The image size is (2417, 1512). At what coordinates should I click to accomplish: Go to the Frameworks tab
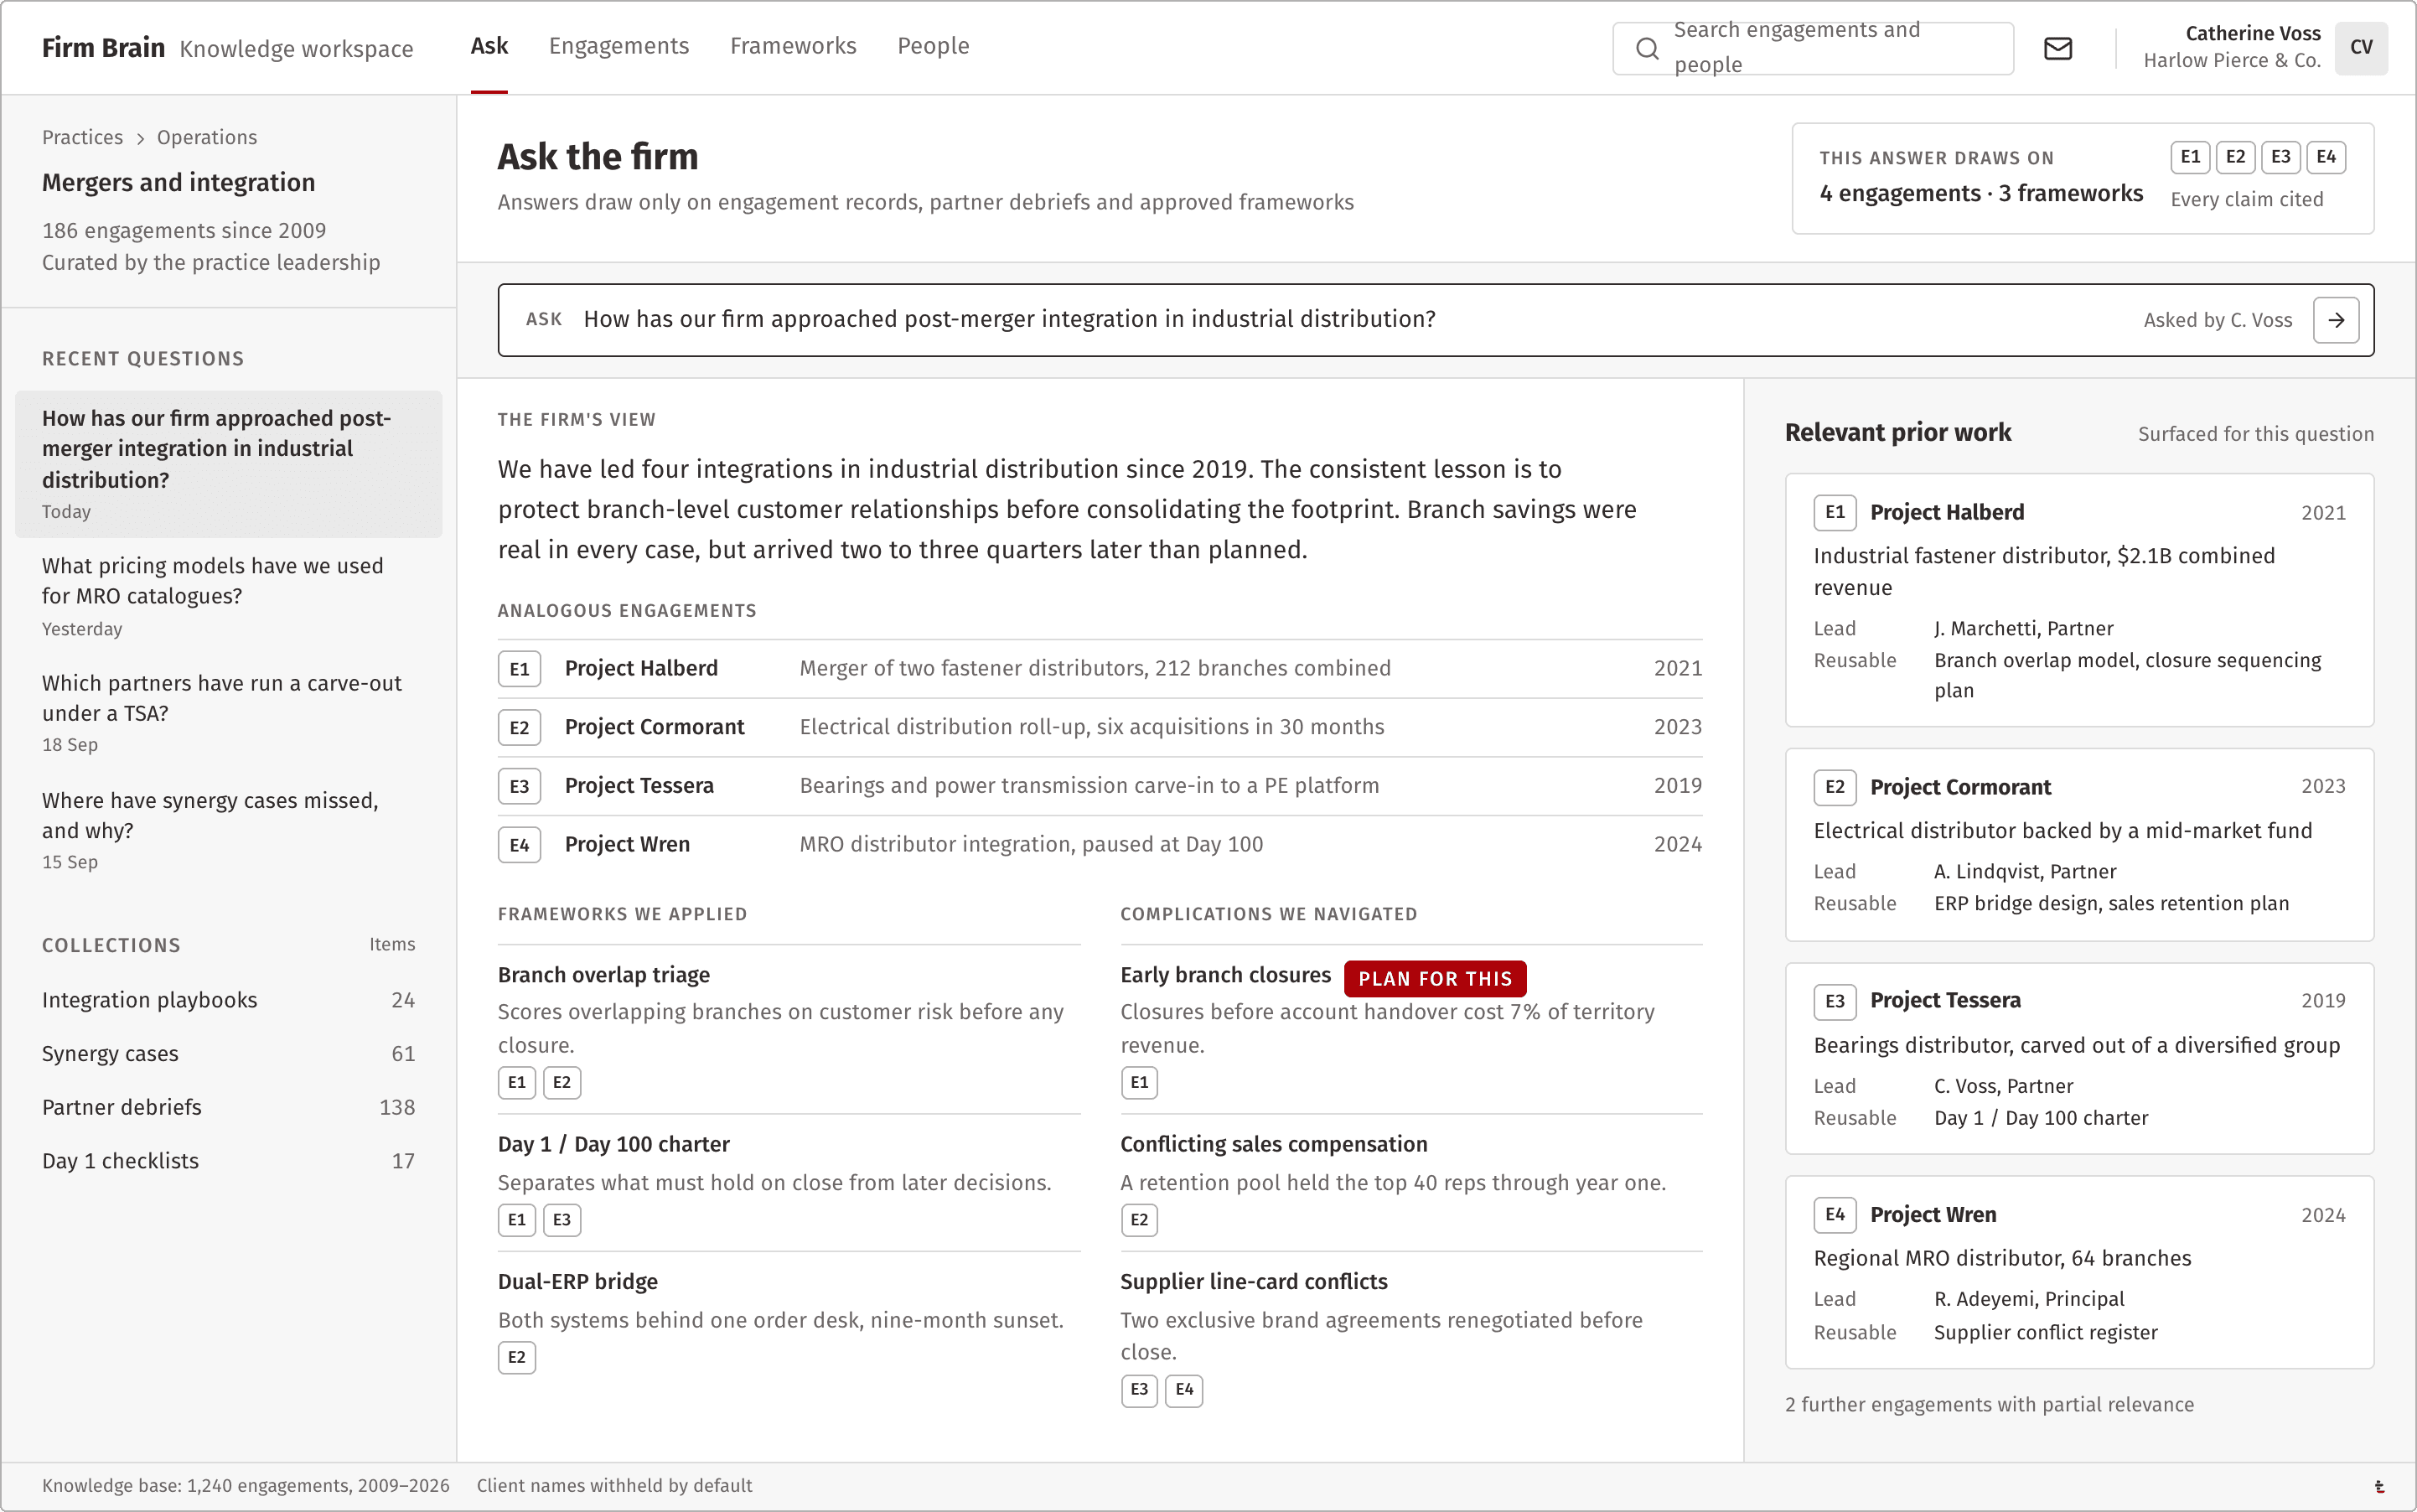click(793, 46)
